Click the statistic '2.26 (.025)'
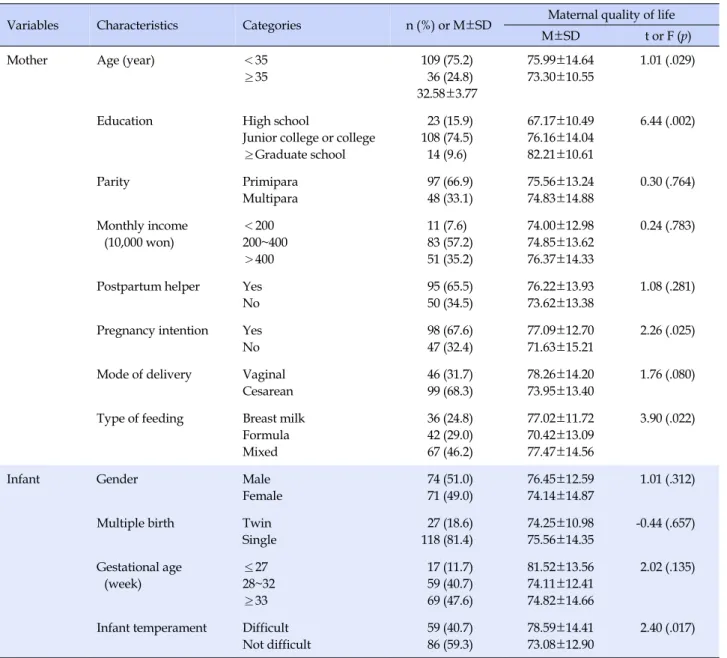The height and width of the screenshot is (658, 727). (668, 331)
